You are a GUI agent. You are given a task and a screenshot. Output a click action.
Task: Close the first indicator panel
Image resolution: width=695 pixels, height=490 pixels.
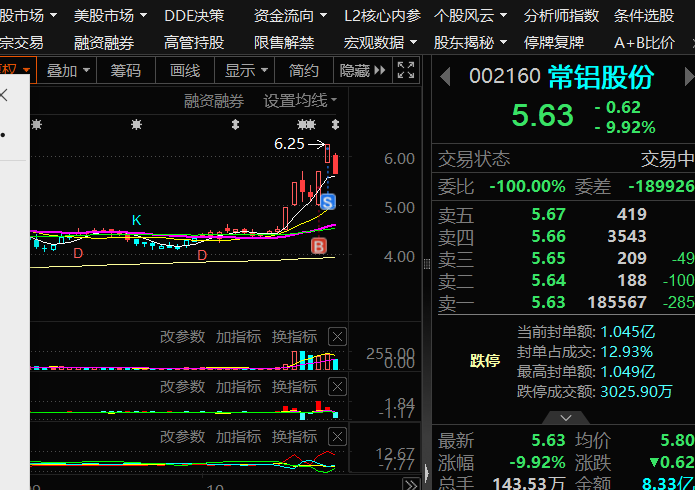(337, 337)
